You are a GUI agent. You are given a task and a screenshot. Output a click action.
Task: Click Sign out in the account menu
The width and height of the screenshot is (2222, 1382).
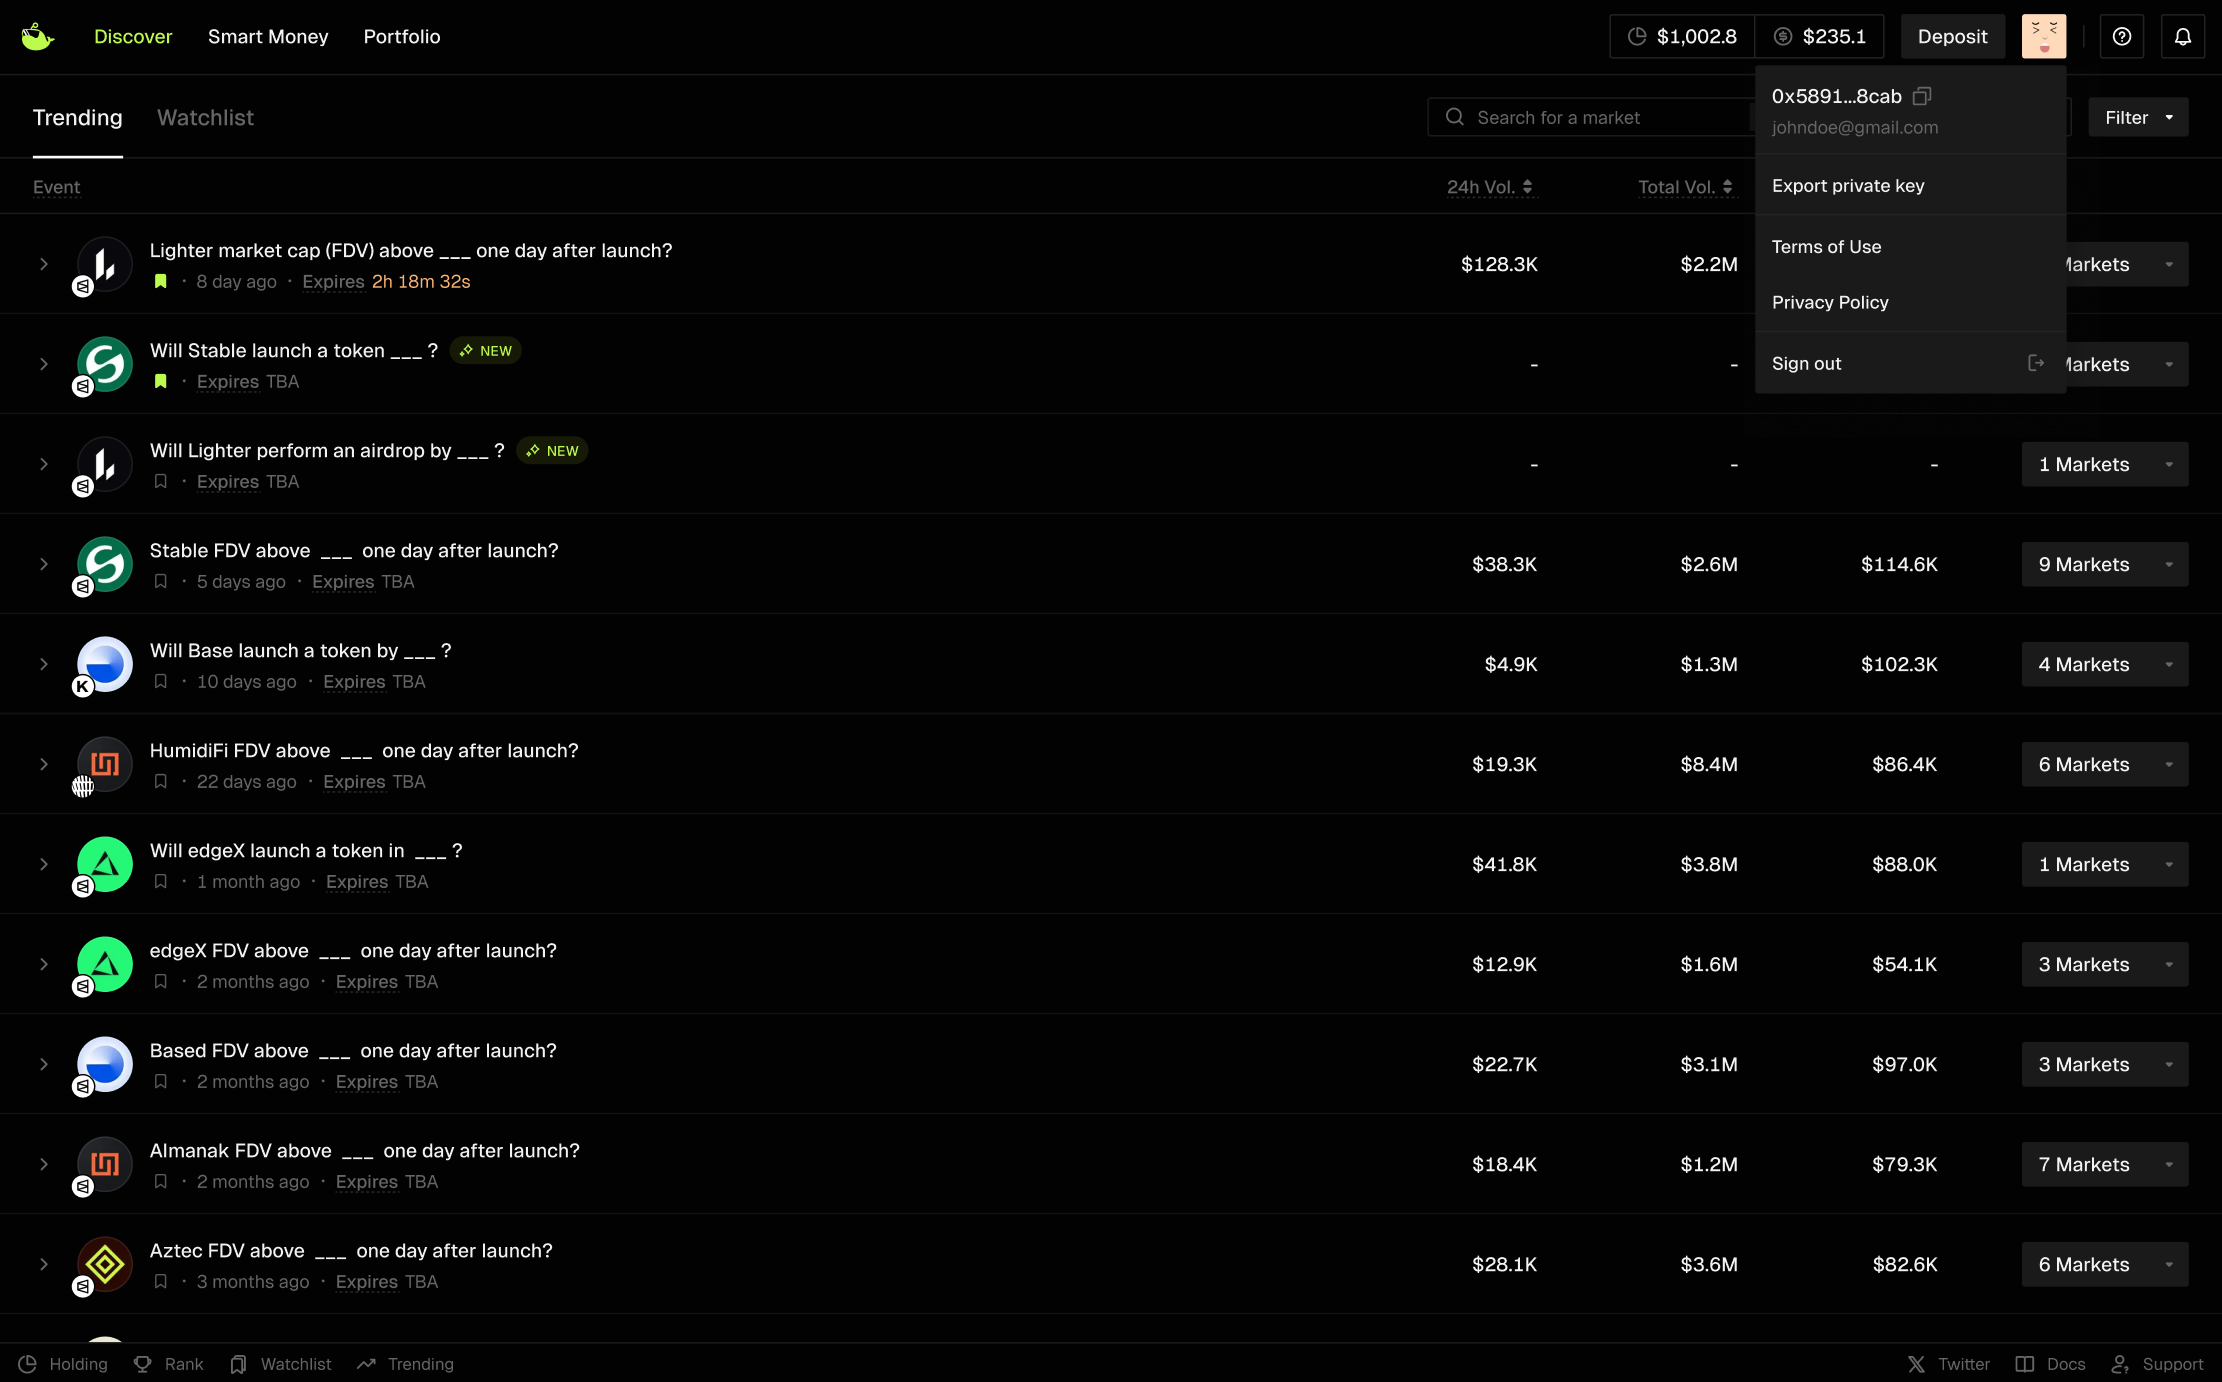[1806, 363]
